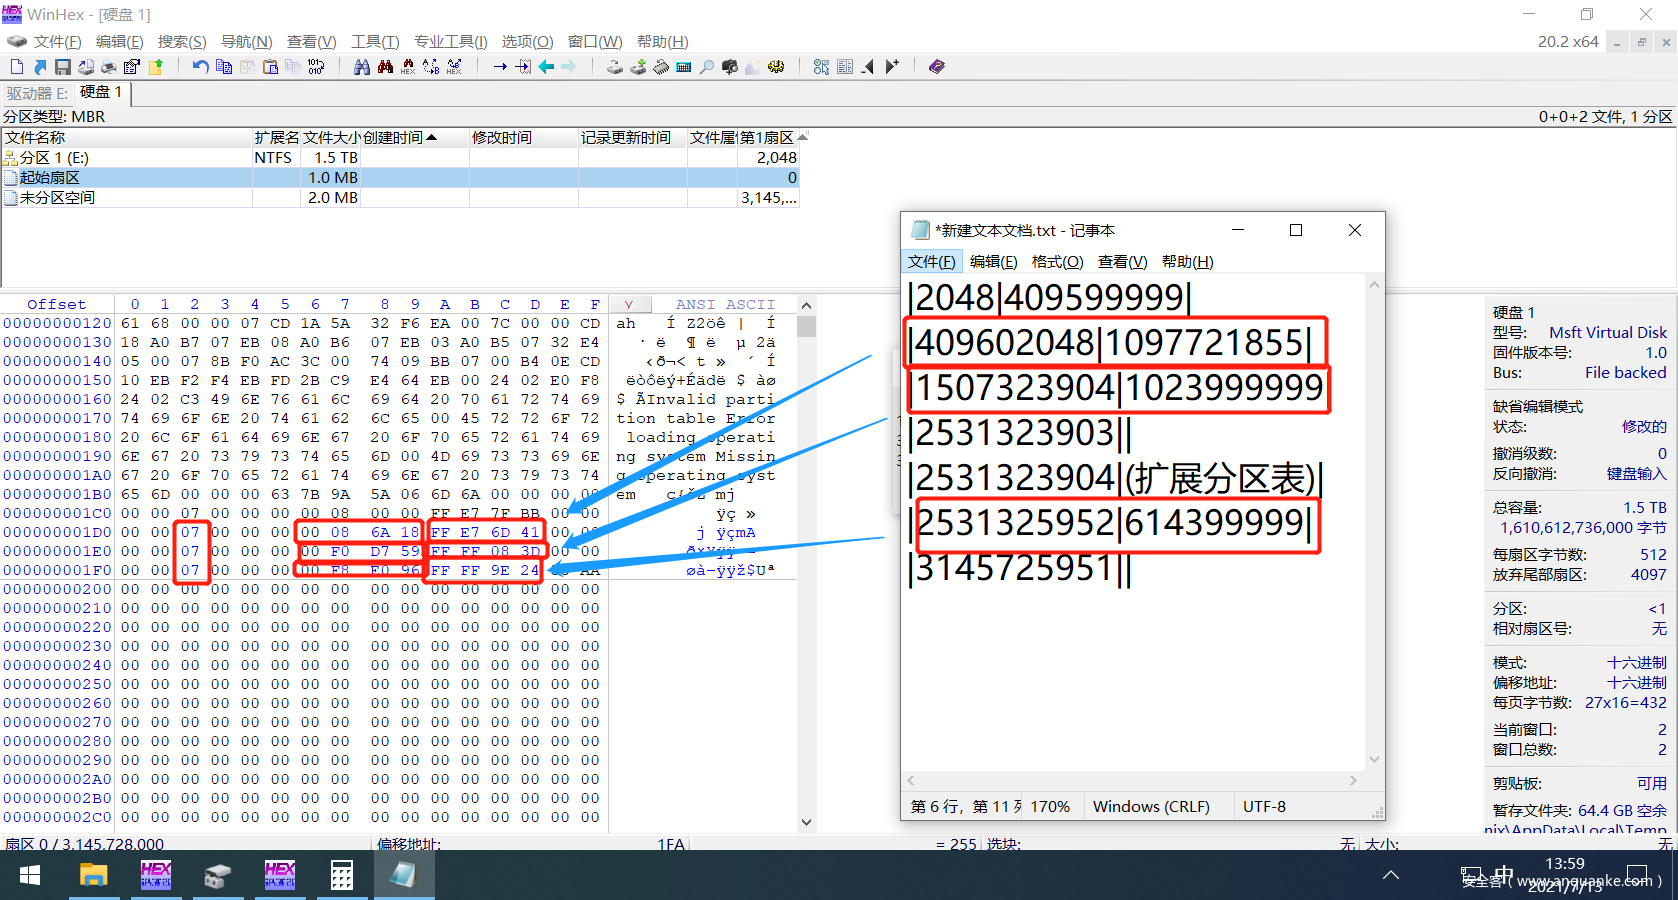Open the 工具(T) menu in WinHex
This screenshot has width=1678, height=900.
375,42
